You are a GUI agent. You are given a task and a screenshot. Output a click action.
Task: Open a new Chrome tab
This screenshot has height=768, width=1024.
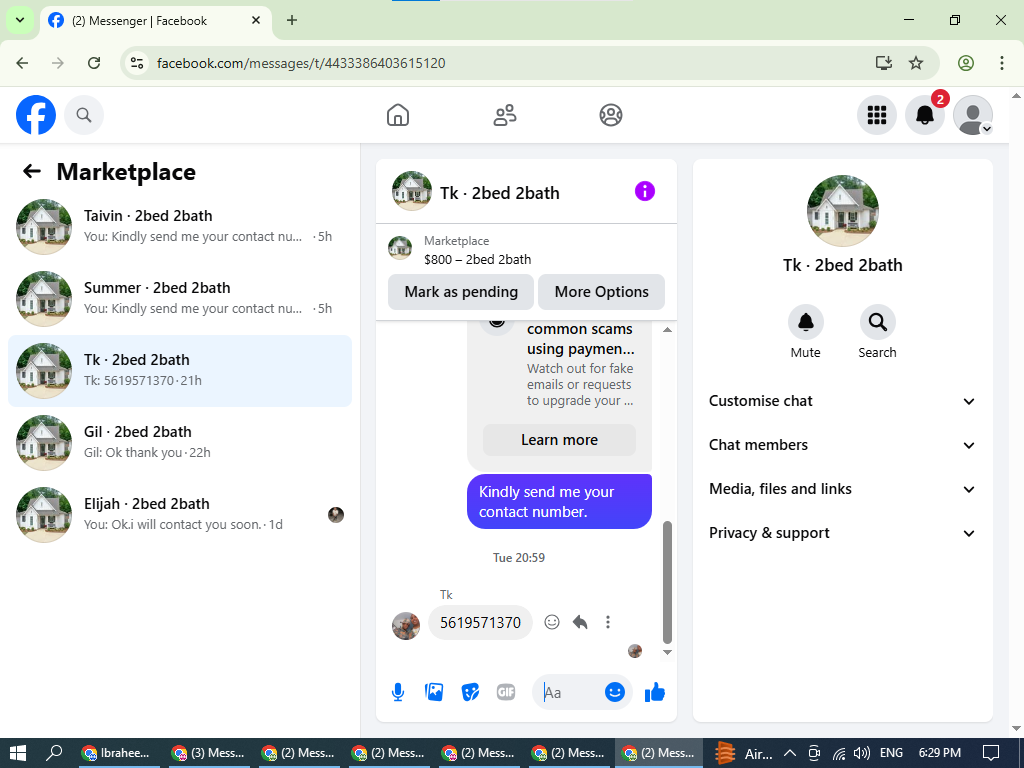click(292, 20)
